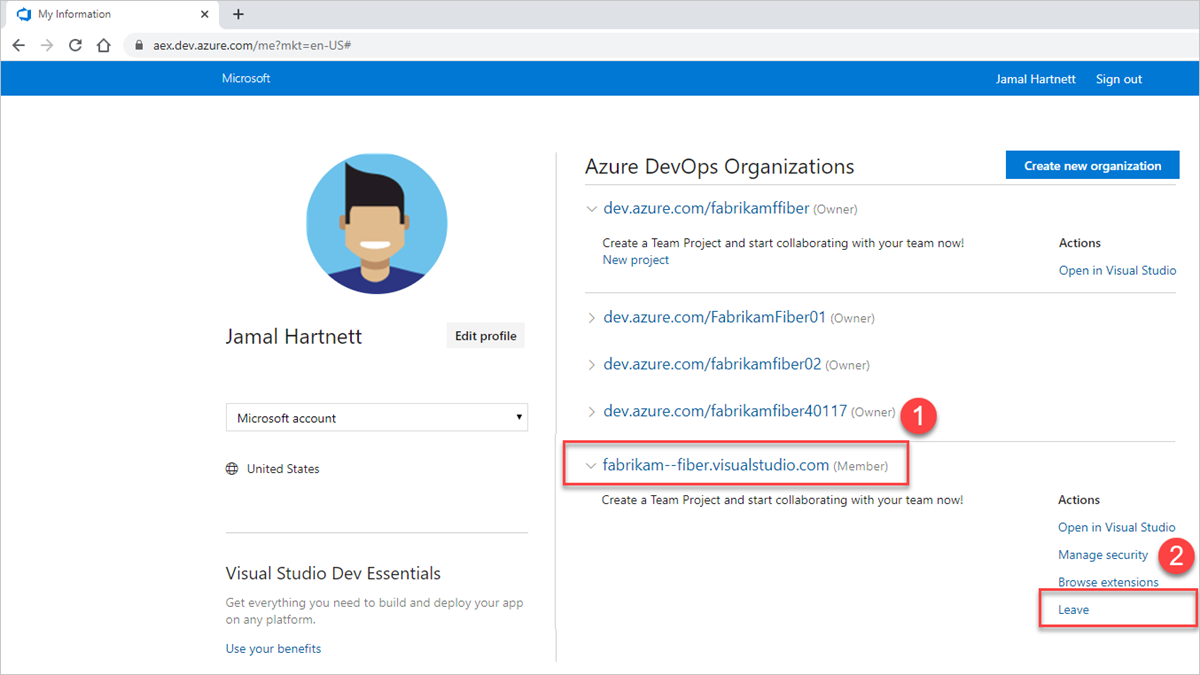Expand the dev.azure.com/FabrikamFiber01 organization

tap(592, 318)
